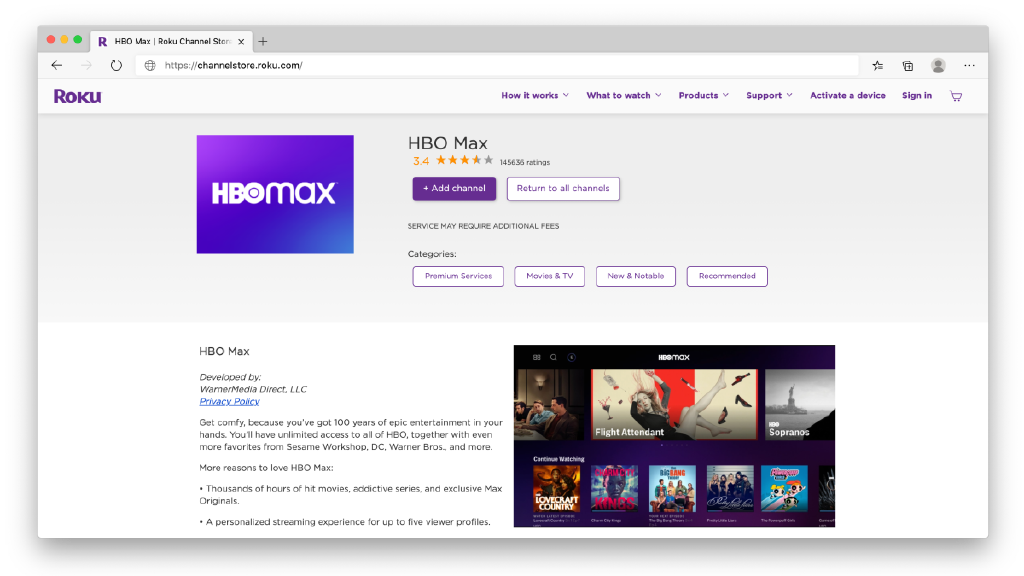This screenshot has height=576, width=1024.
Task: Click the address bar URL field
Action: [496, 65]
